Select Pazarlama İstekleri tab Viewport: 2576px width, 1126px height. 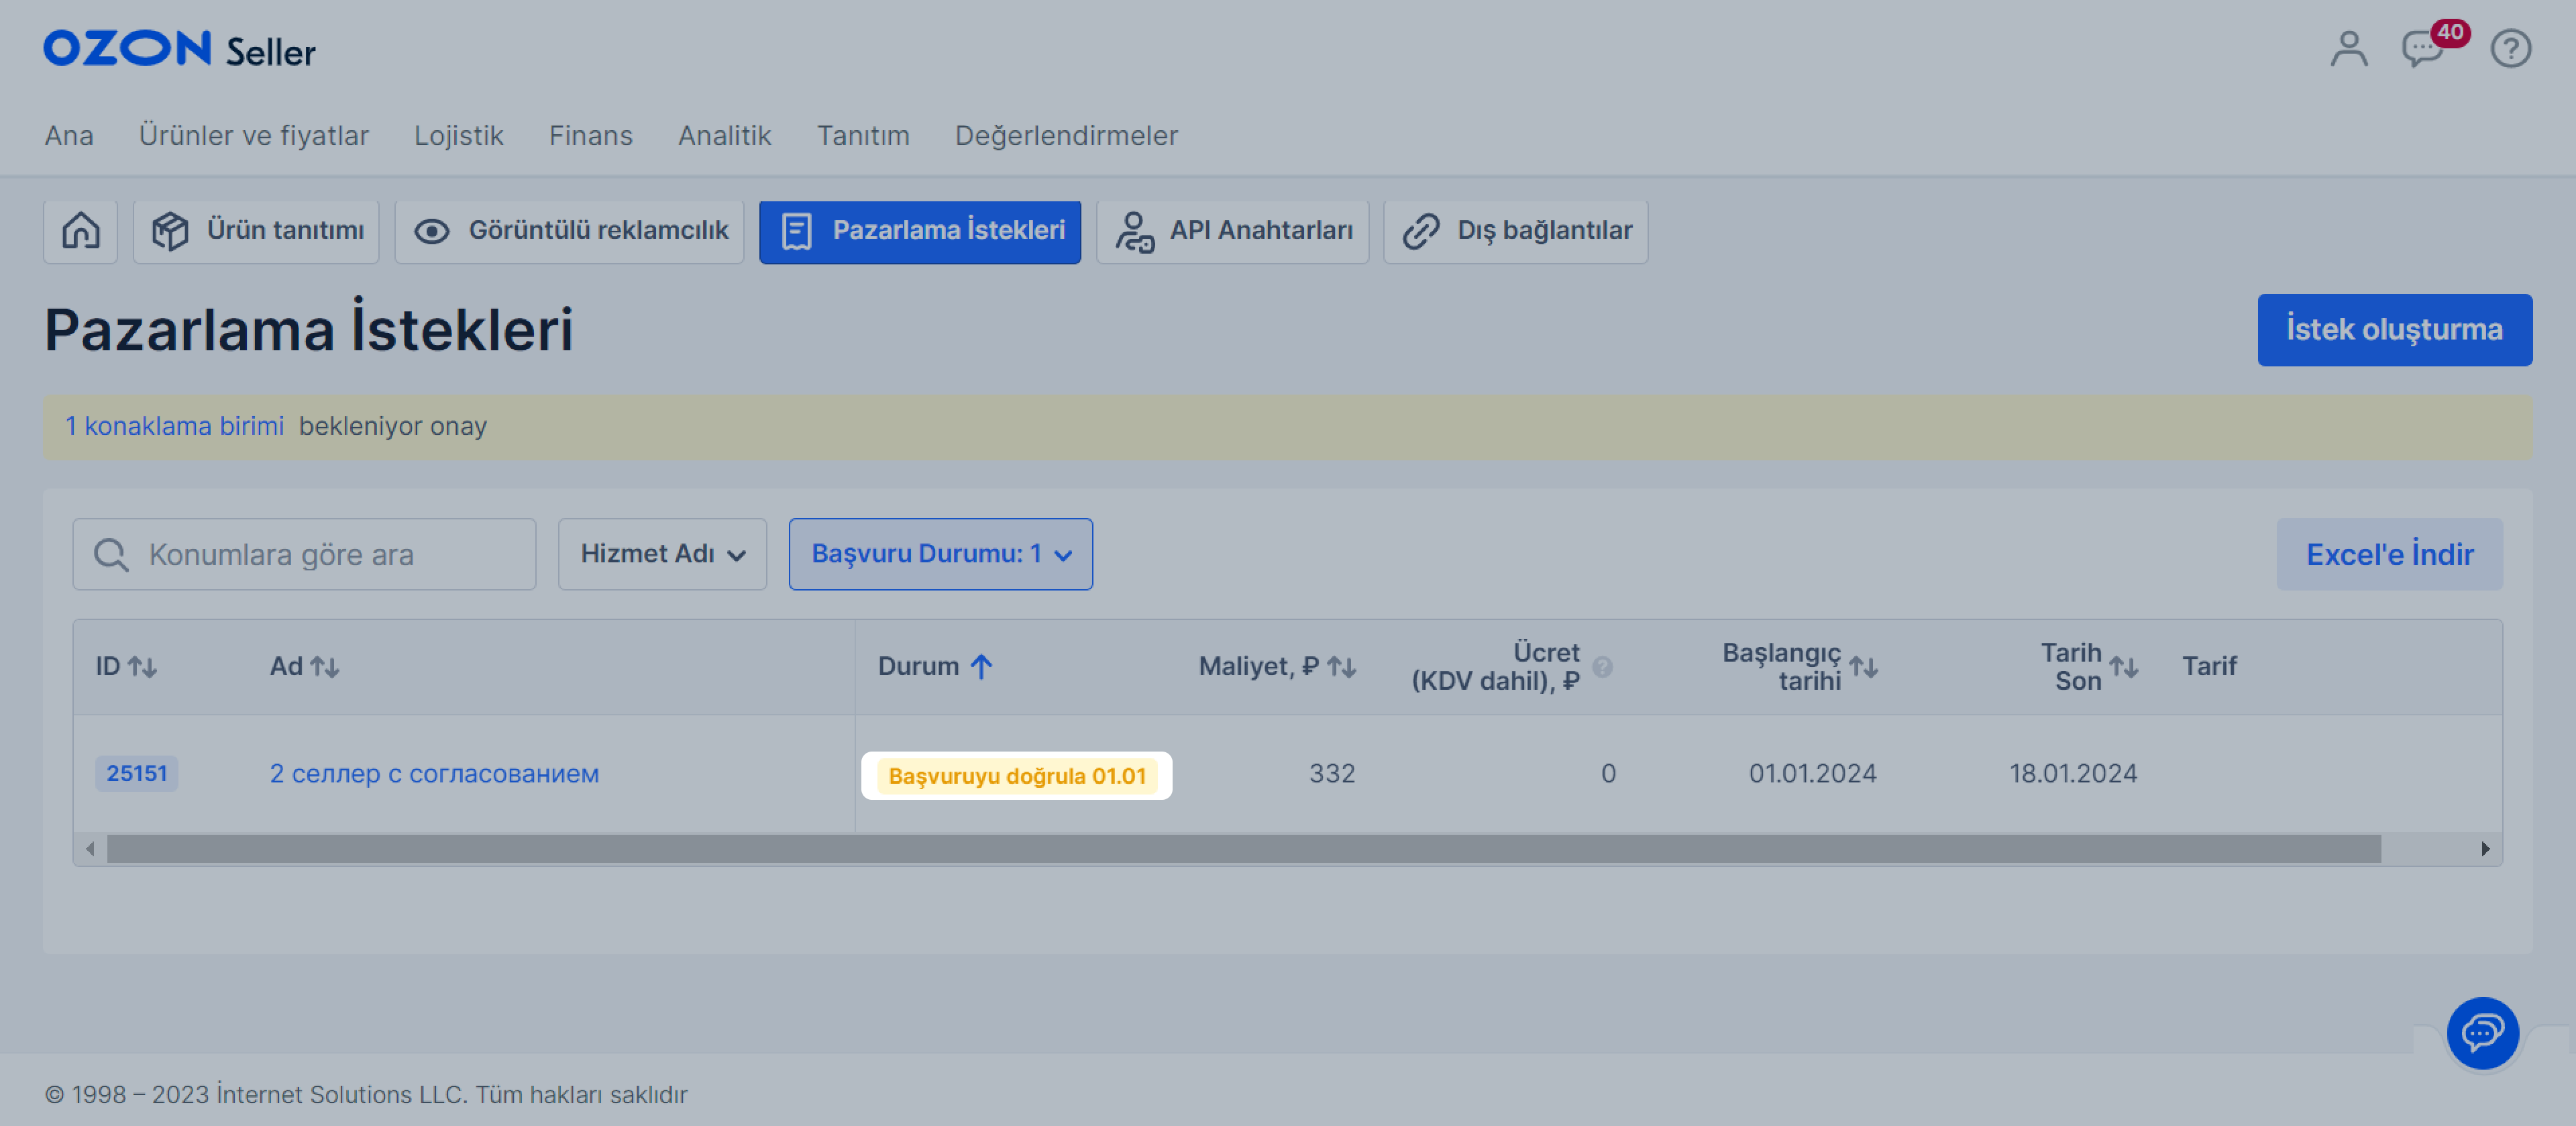919,231
